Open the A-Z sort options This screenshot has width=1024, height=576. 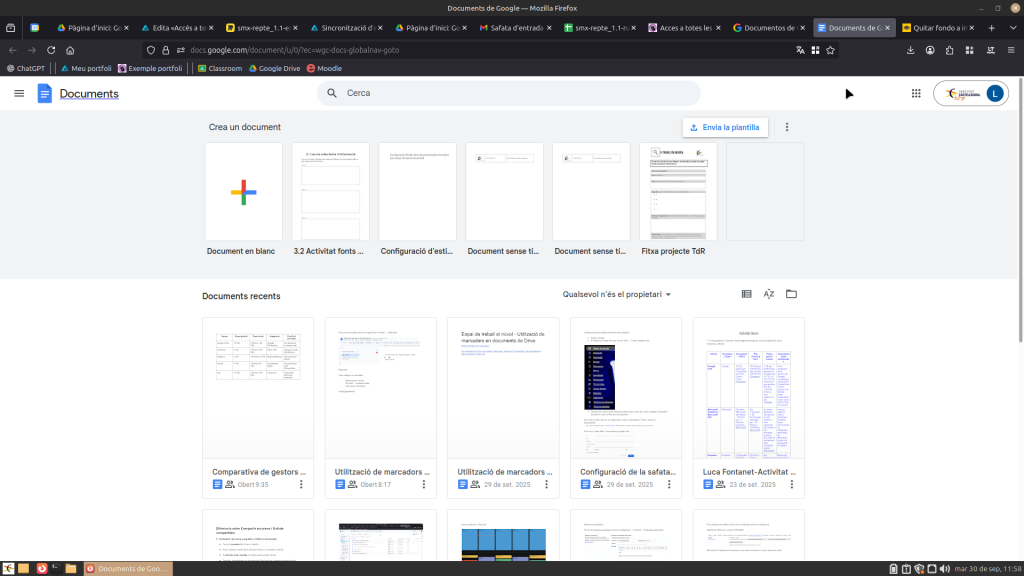(x=769, y=294)
